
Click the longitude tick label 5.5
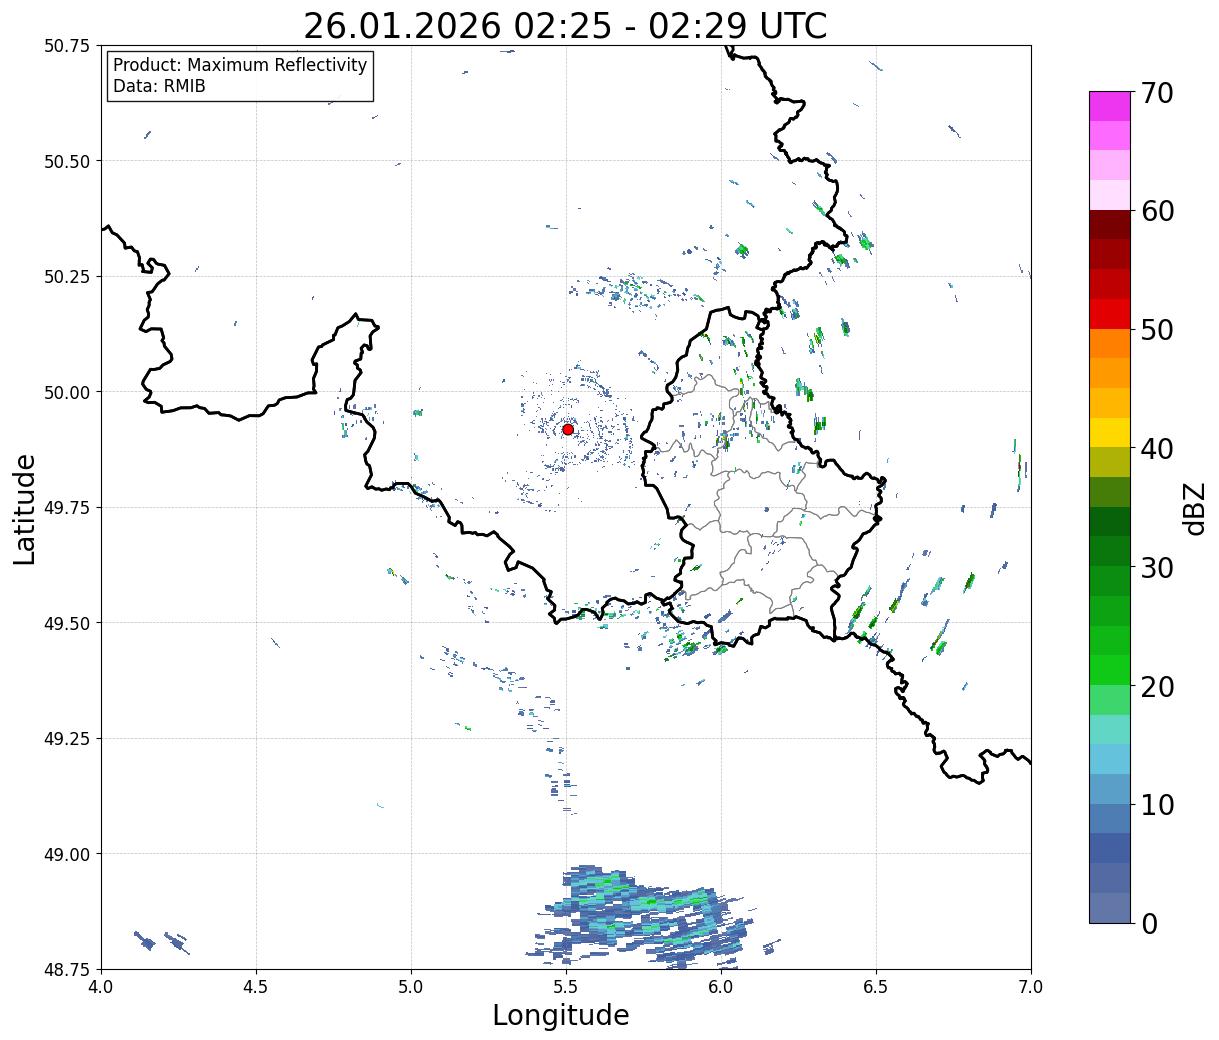566,987
